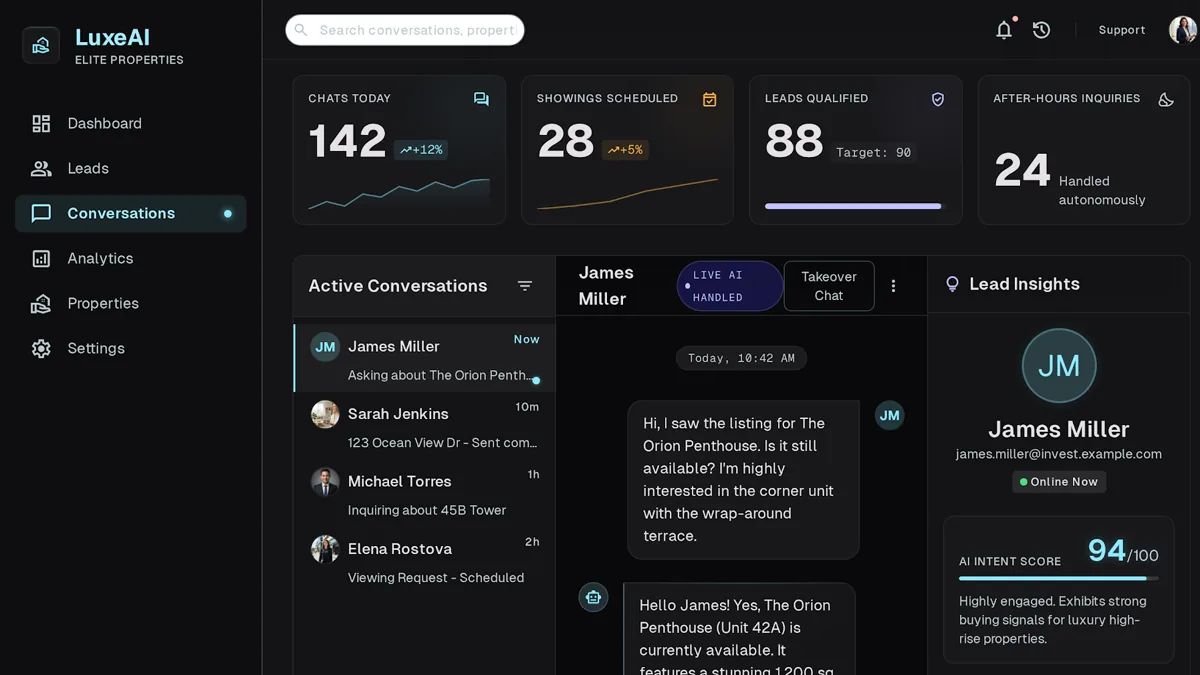Viewport: 1200px width, 675px height.
Task: Click the Conversations chat bubble icon
Action: [x=41, y=214]
